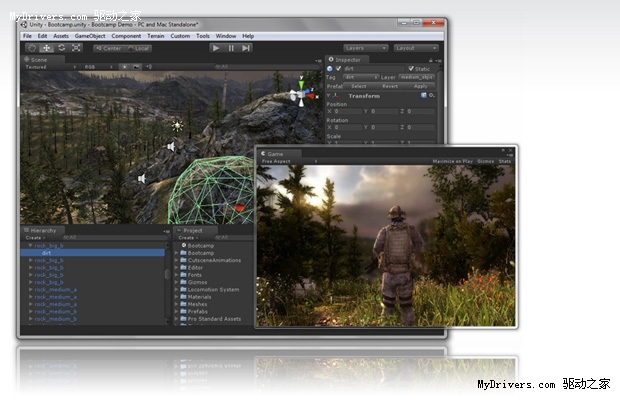Viewport: 620px width, 400px height.
Task: Open the Free Aspect dropdown in Game view
Action: (289, 161)
